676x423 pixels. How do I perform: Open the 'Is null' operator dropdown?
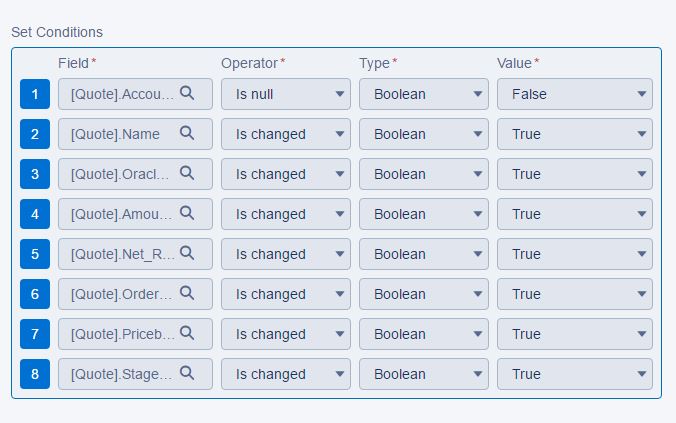point(286,94)
